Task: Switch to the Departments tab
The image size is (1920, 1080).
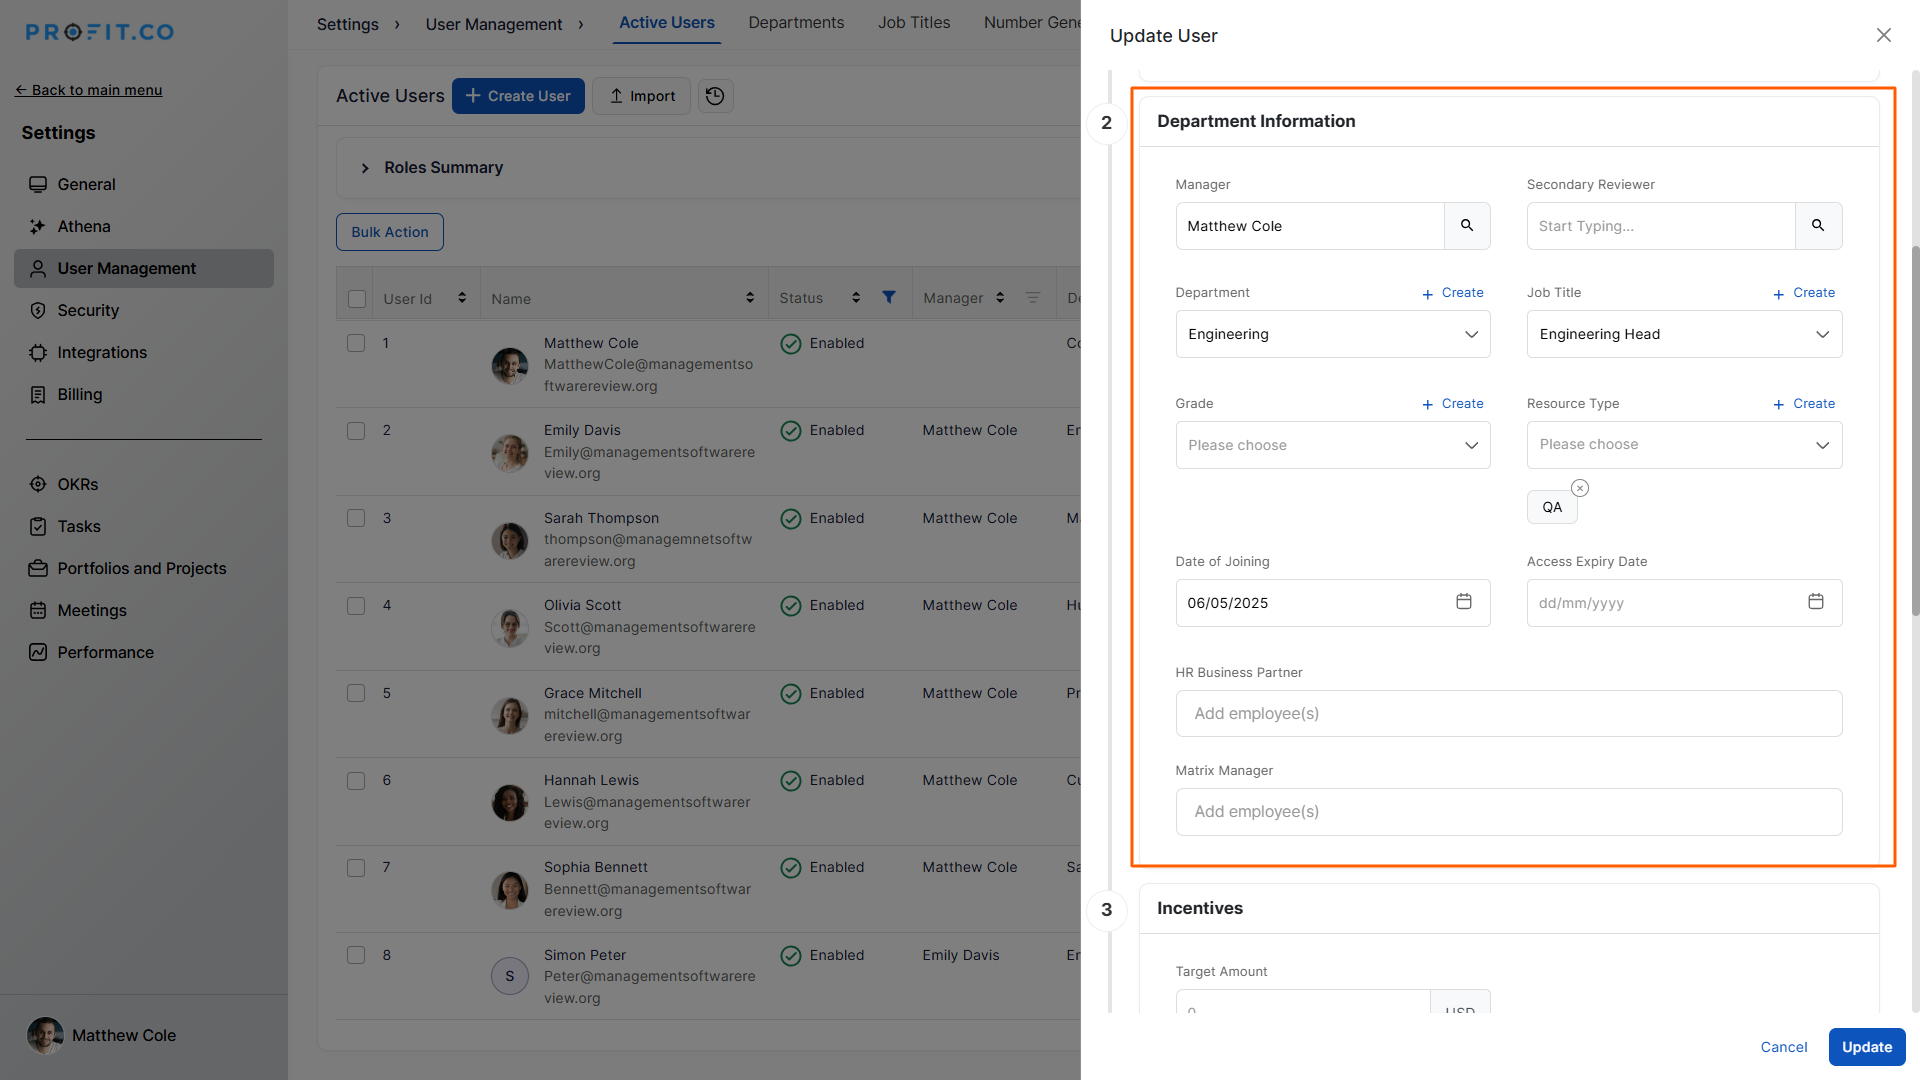Action: (x=796, y=23)
